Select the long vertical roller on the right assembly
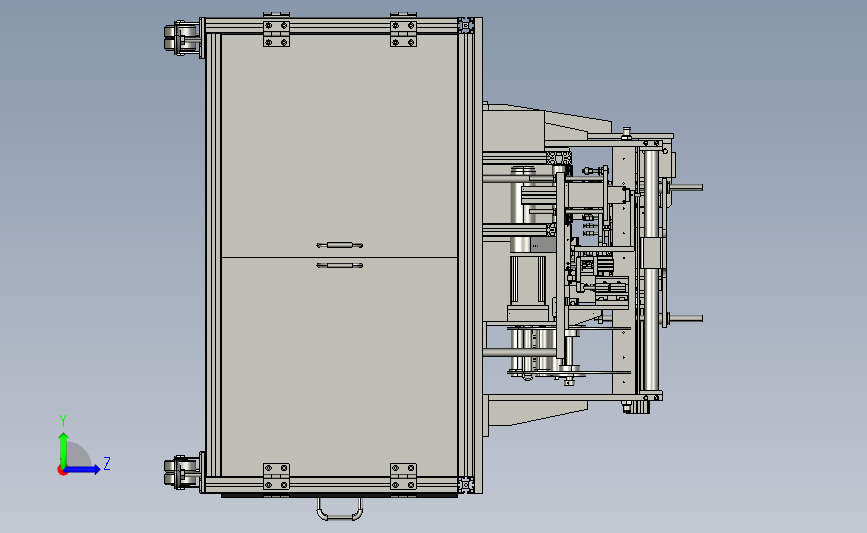867x533 pixels. pos(651,271)
